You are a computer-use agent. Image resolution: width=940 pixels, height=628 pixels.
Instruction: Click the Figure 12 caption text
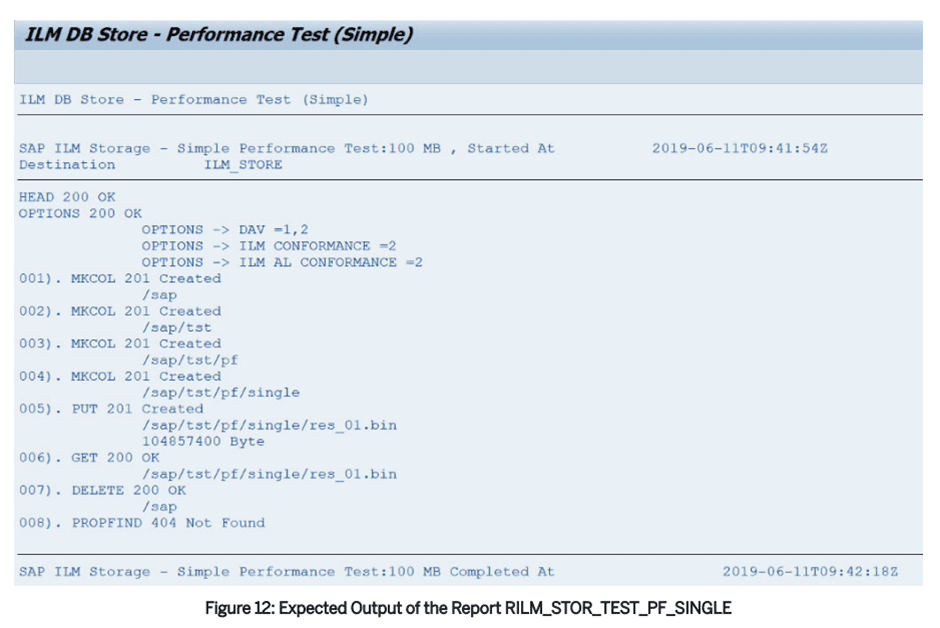[469, 608]
